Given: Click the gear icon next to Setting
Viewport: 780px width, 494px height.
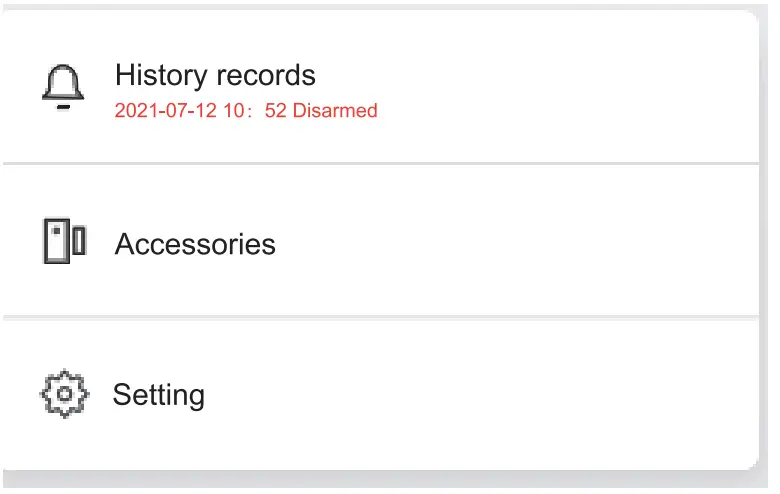Looking at the screenshot, I should (x=65, y=394).
